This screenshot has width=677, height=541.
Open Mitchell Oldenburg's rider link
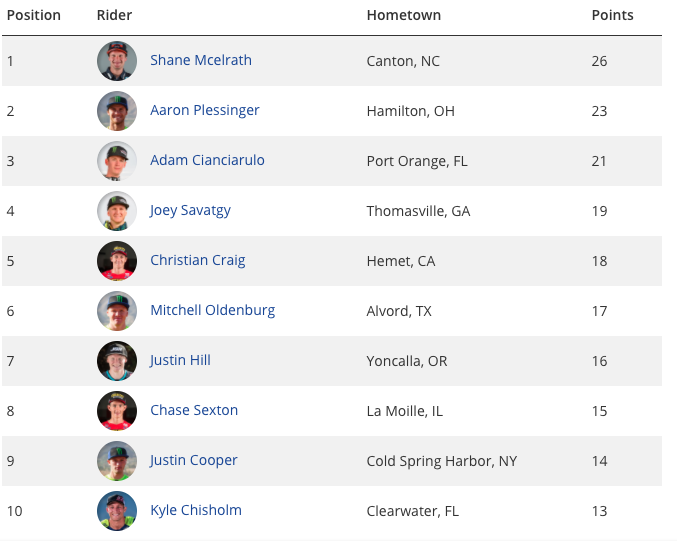click(x=212, y=310)
